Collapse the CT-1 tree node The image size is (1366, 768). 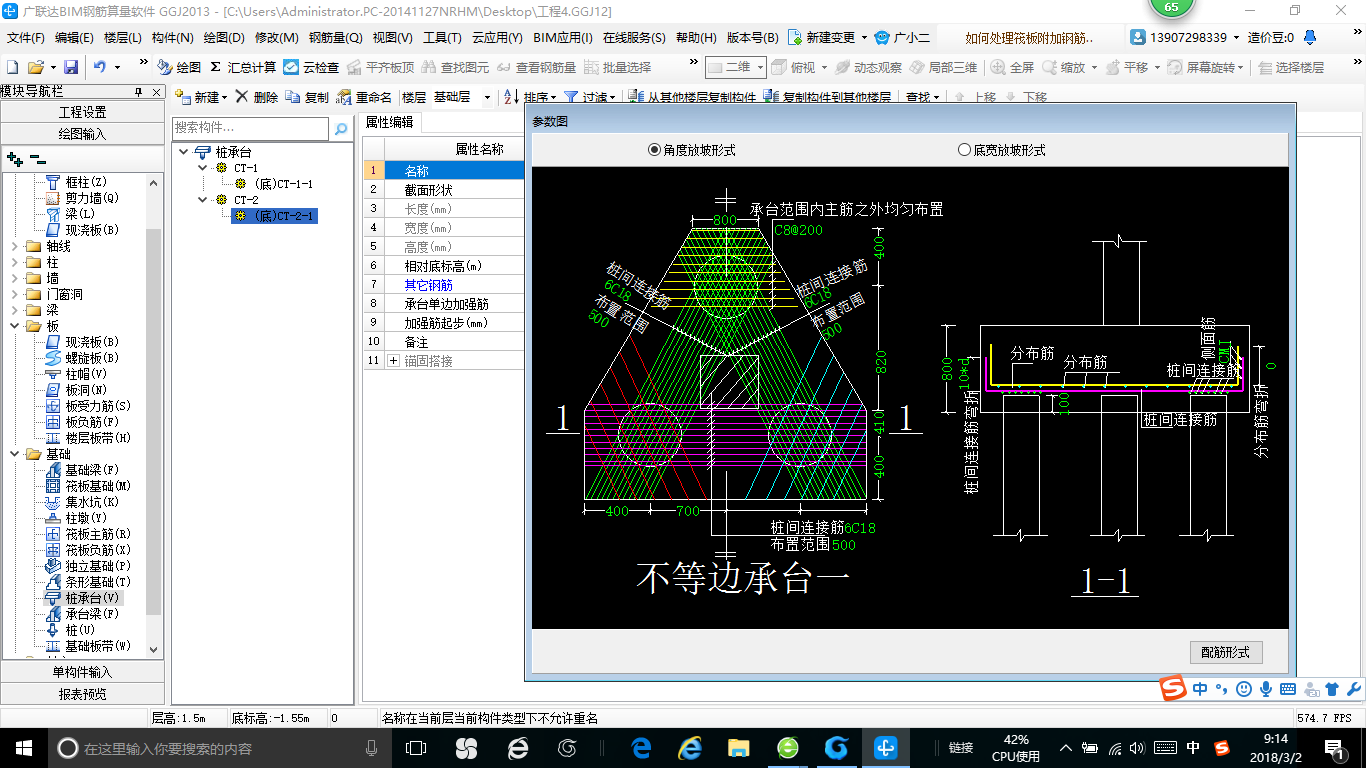(x=203, y=168)
